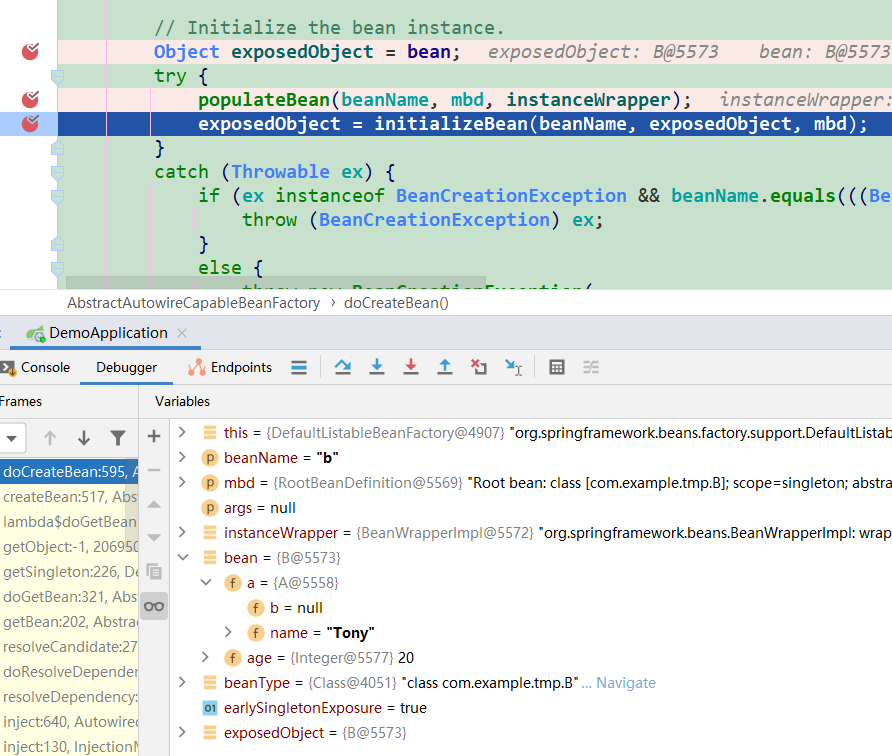Move watch up with the triangle icon
Image resolution: width=892 pixels, height=756 pixels.
154,504
